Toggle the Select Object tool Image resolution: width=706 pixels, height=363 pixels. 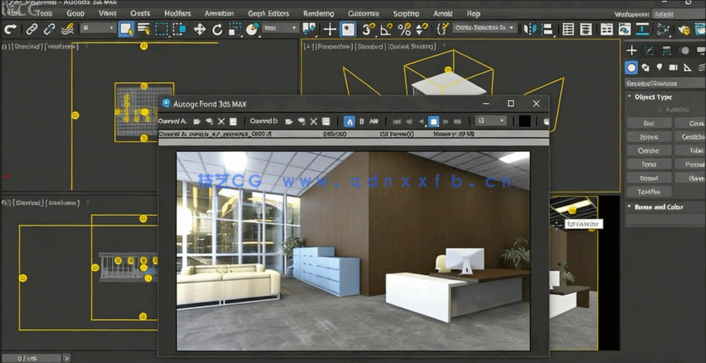tap(126, 29)
